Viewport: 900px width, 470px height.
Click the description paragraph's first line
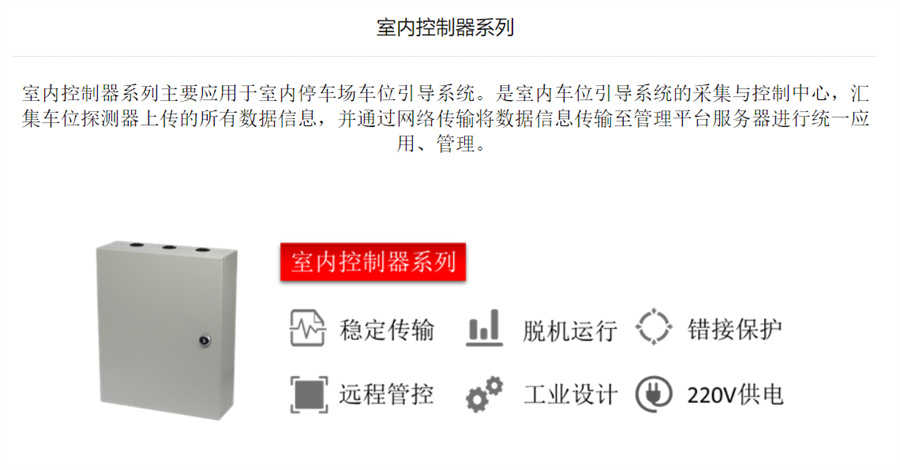[x=445, y=93]
